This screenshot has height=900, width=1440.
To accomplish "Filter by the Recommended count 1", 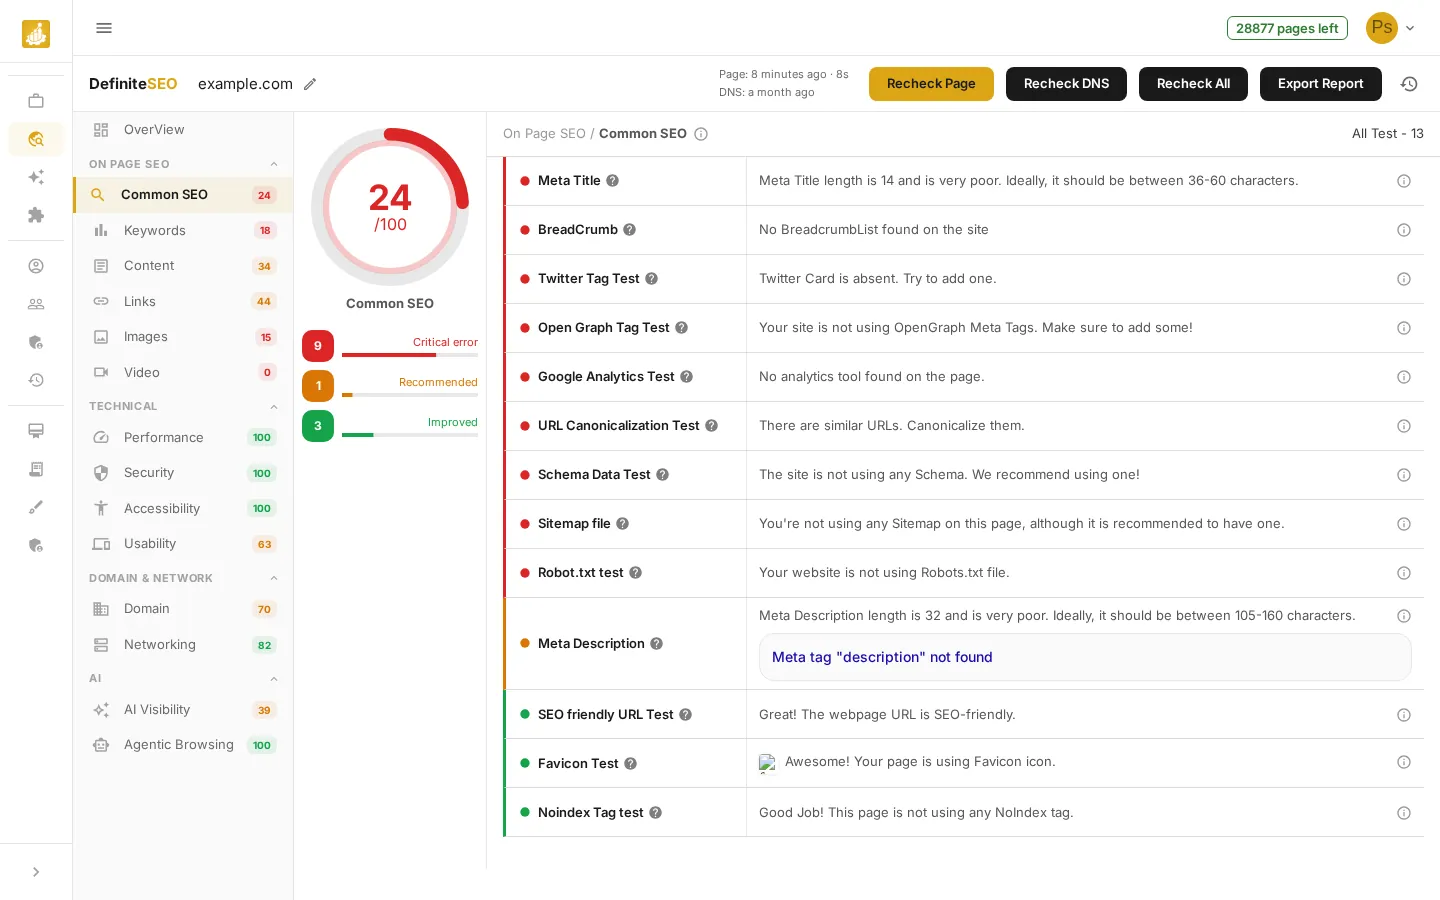I will point(318,386).
